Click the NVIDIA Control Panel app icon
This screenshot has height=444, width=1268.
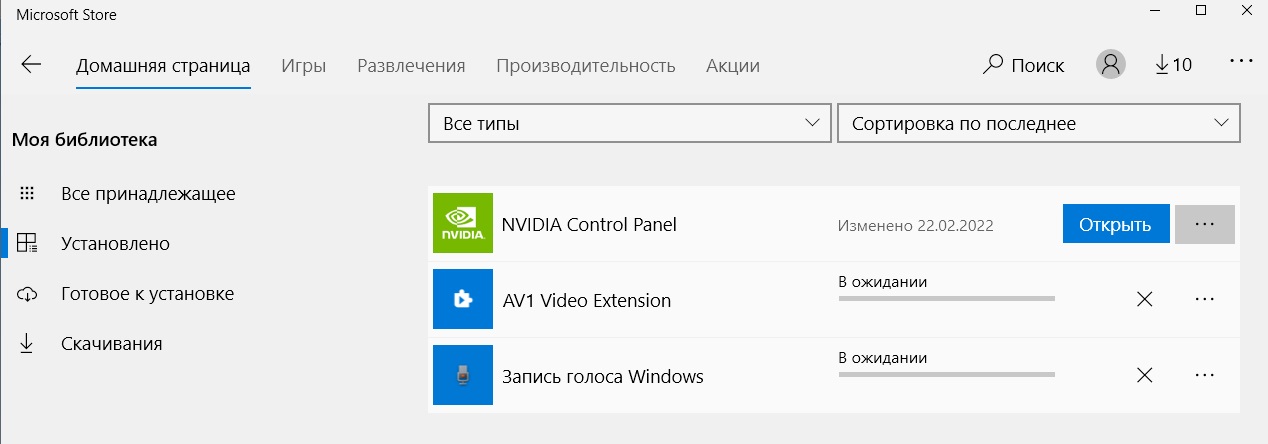point(463,223)
